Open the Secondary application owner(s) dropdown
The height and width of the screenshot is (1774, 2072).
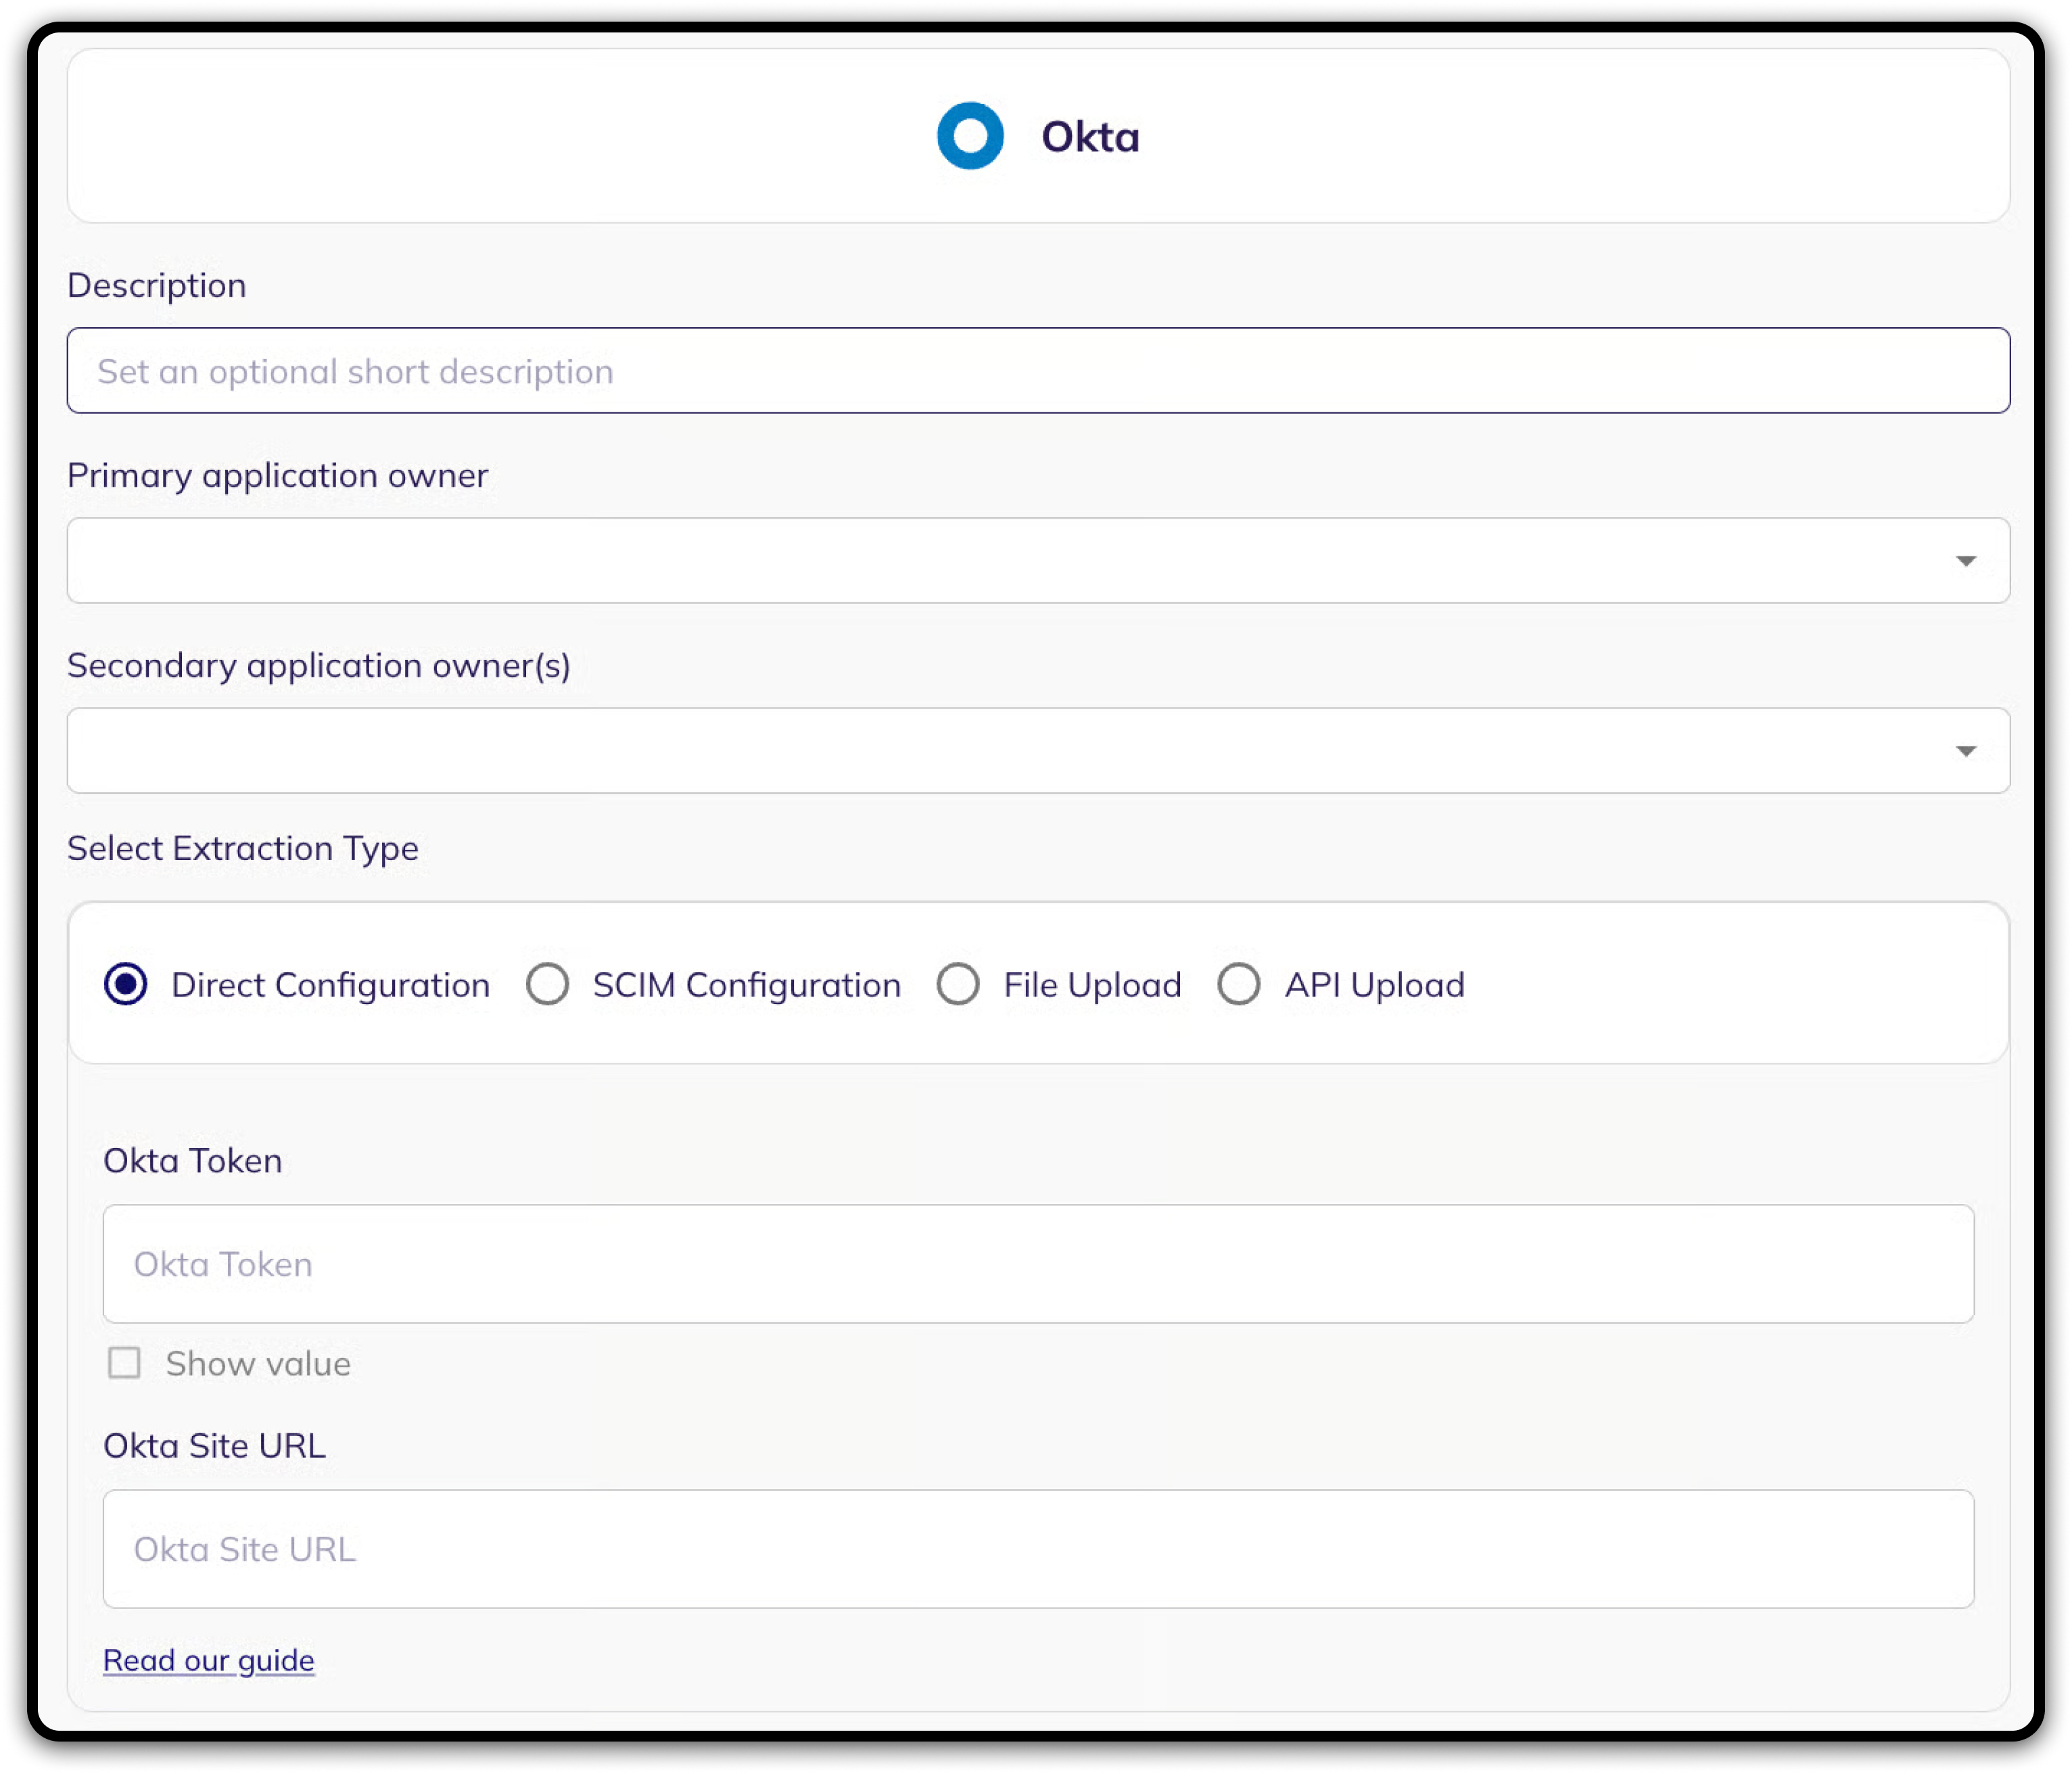1000,750
